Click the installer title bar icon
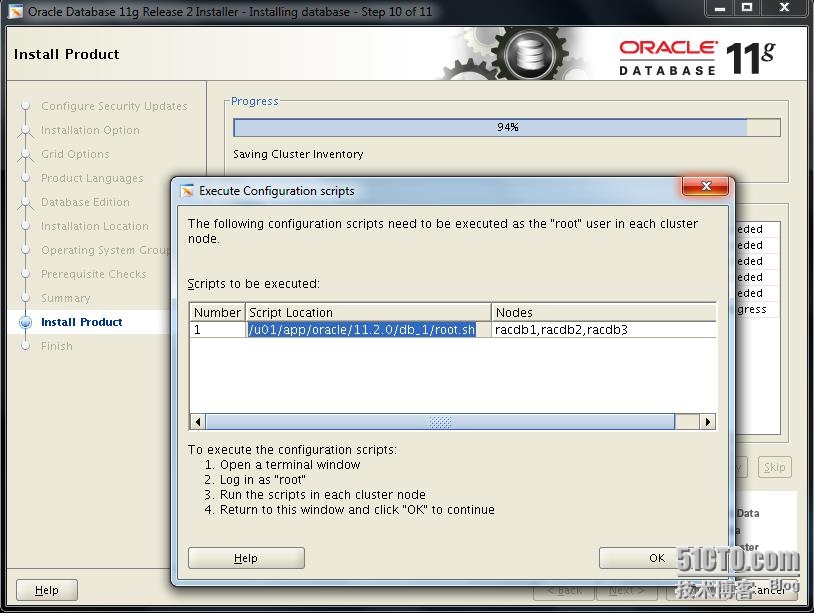 click(16, 11)
